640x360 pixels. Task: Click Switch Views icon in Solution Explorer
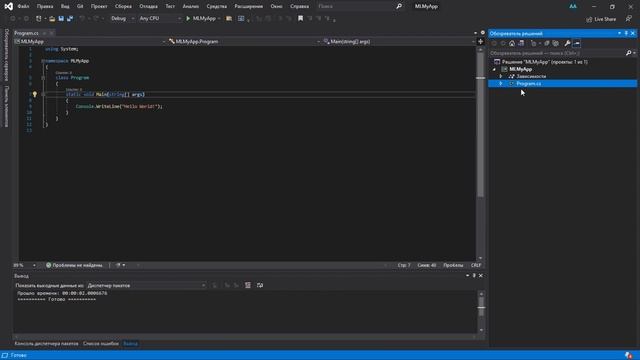pos(521,43)
